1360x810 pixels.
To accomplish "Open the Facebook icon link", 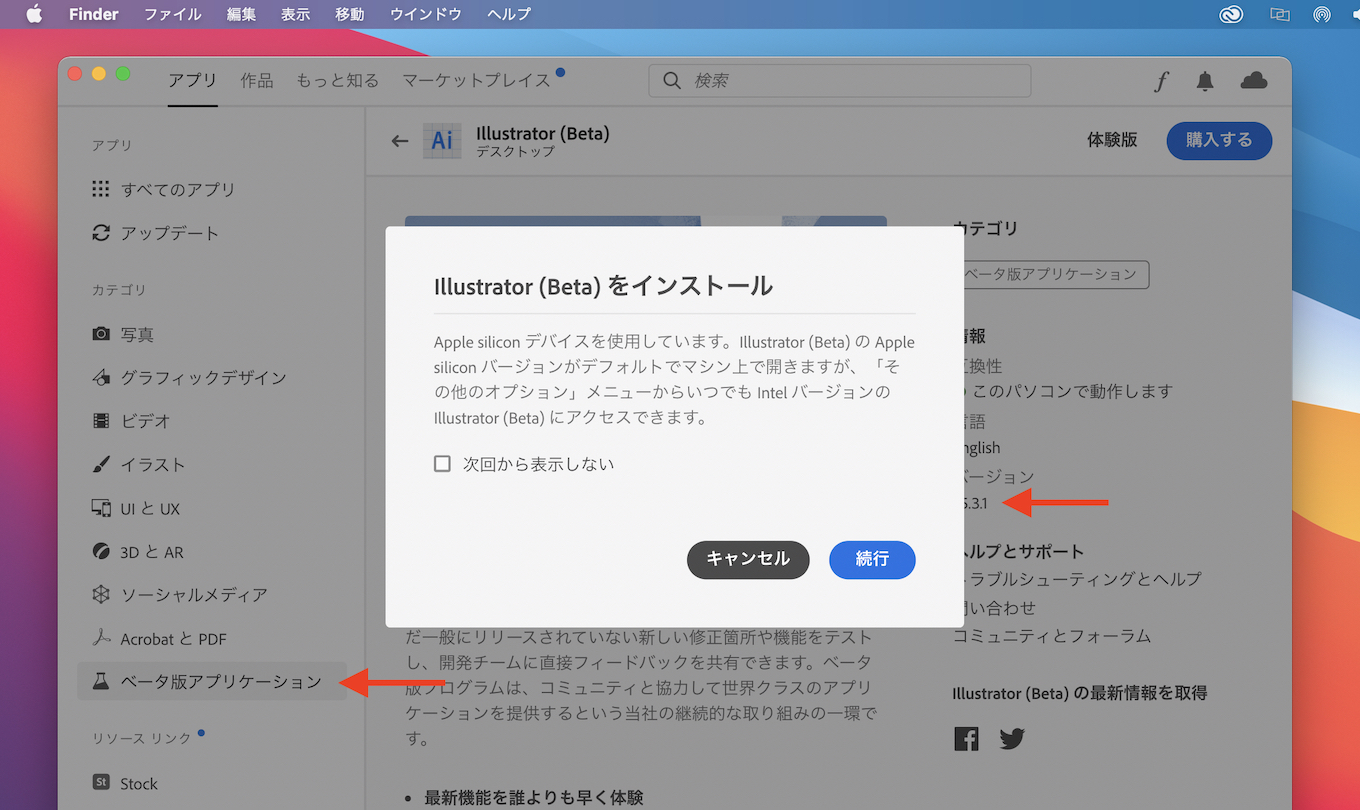I will tap(966, 739).
